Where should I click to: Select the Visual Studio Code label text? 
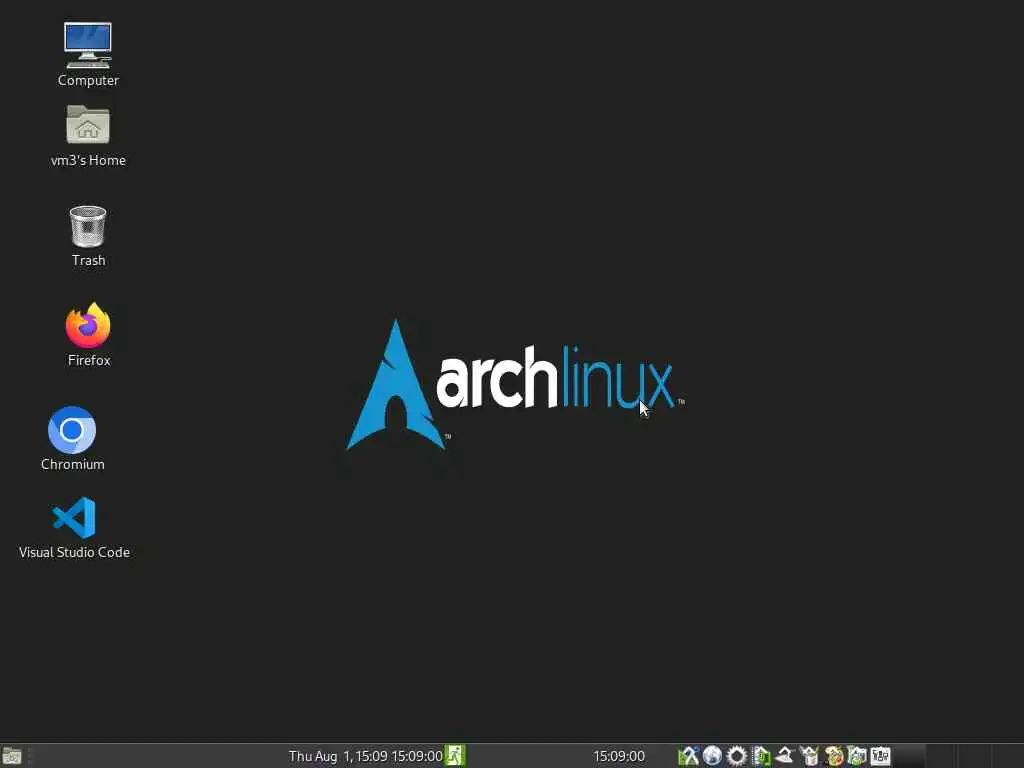[x=74, y=552]
